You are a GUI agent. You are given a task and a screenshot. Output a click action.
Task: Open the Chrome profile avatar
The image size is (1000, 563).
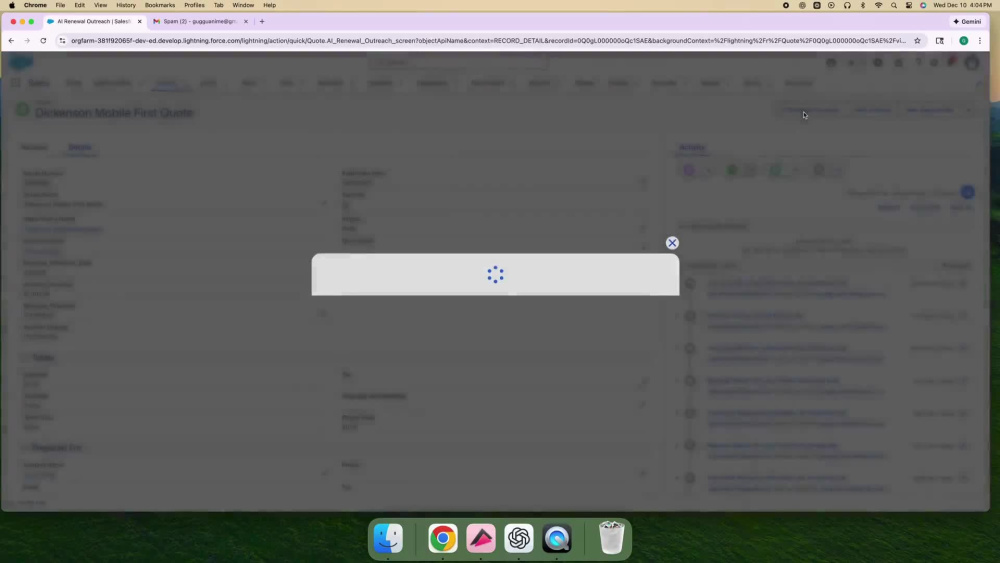(x=964, y=40)
